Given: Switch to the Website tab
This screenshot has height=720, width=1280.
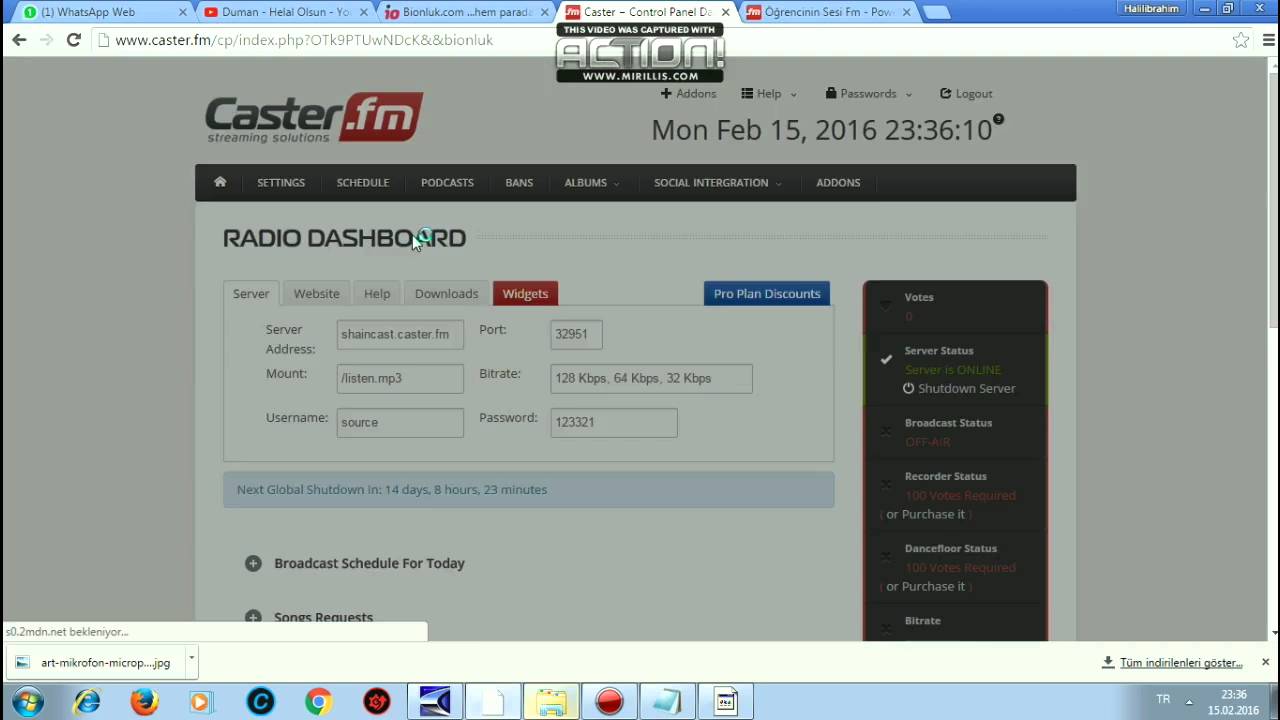Looking at the screenshot, I should tap(316, 293).
